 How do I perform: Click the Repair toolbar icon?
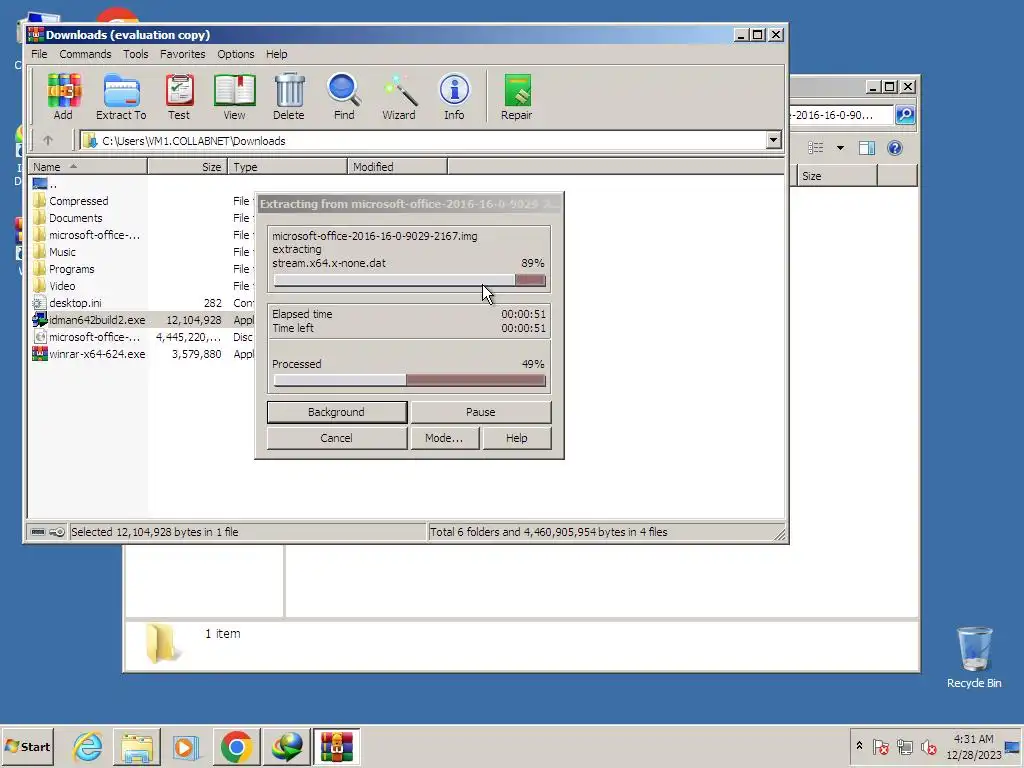(x=517, y=97)
